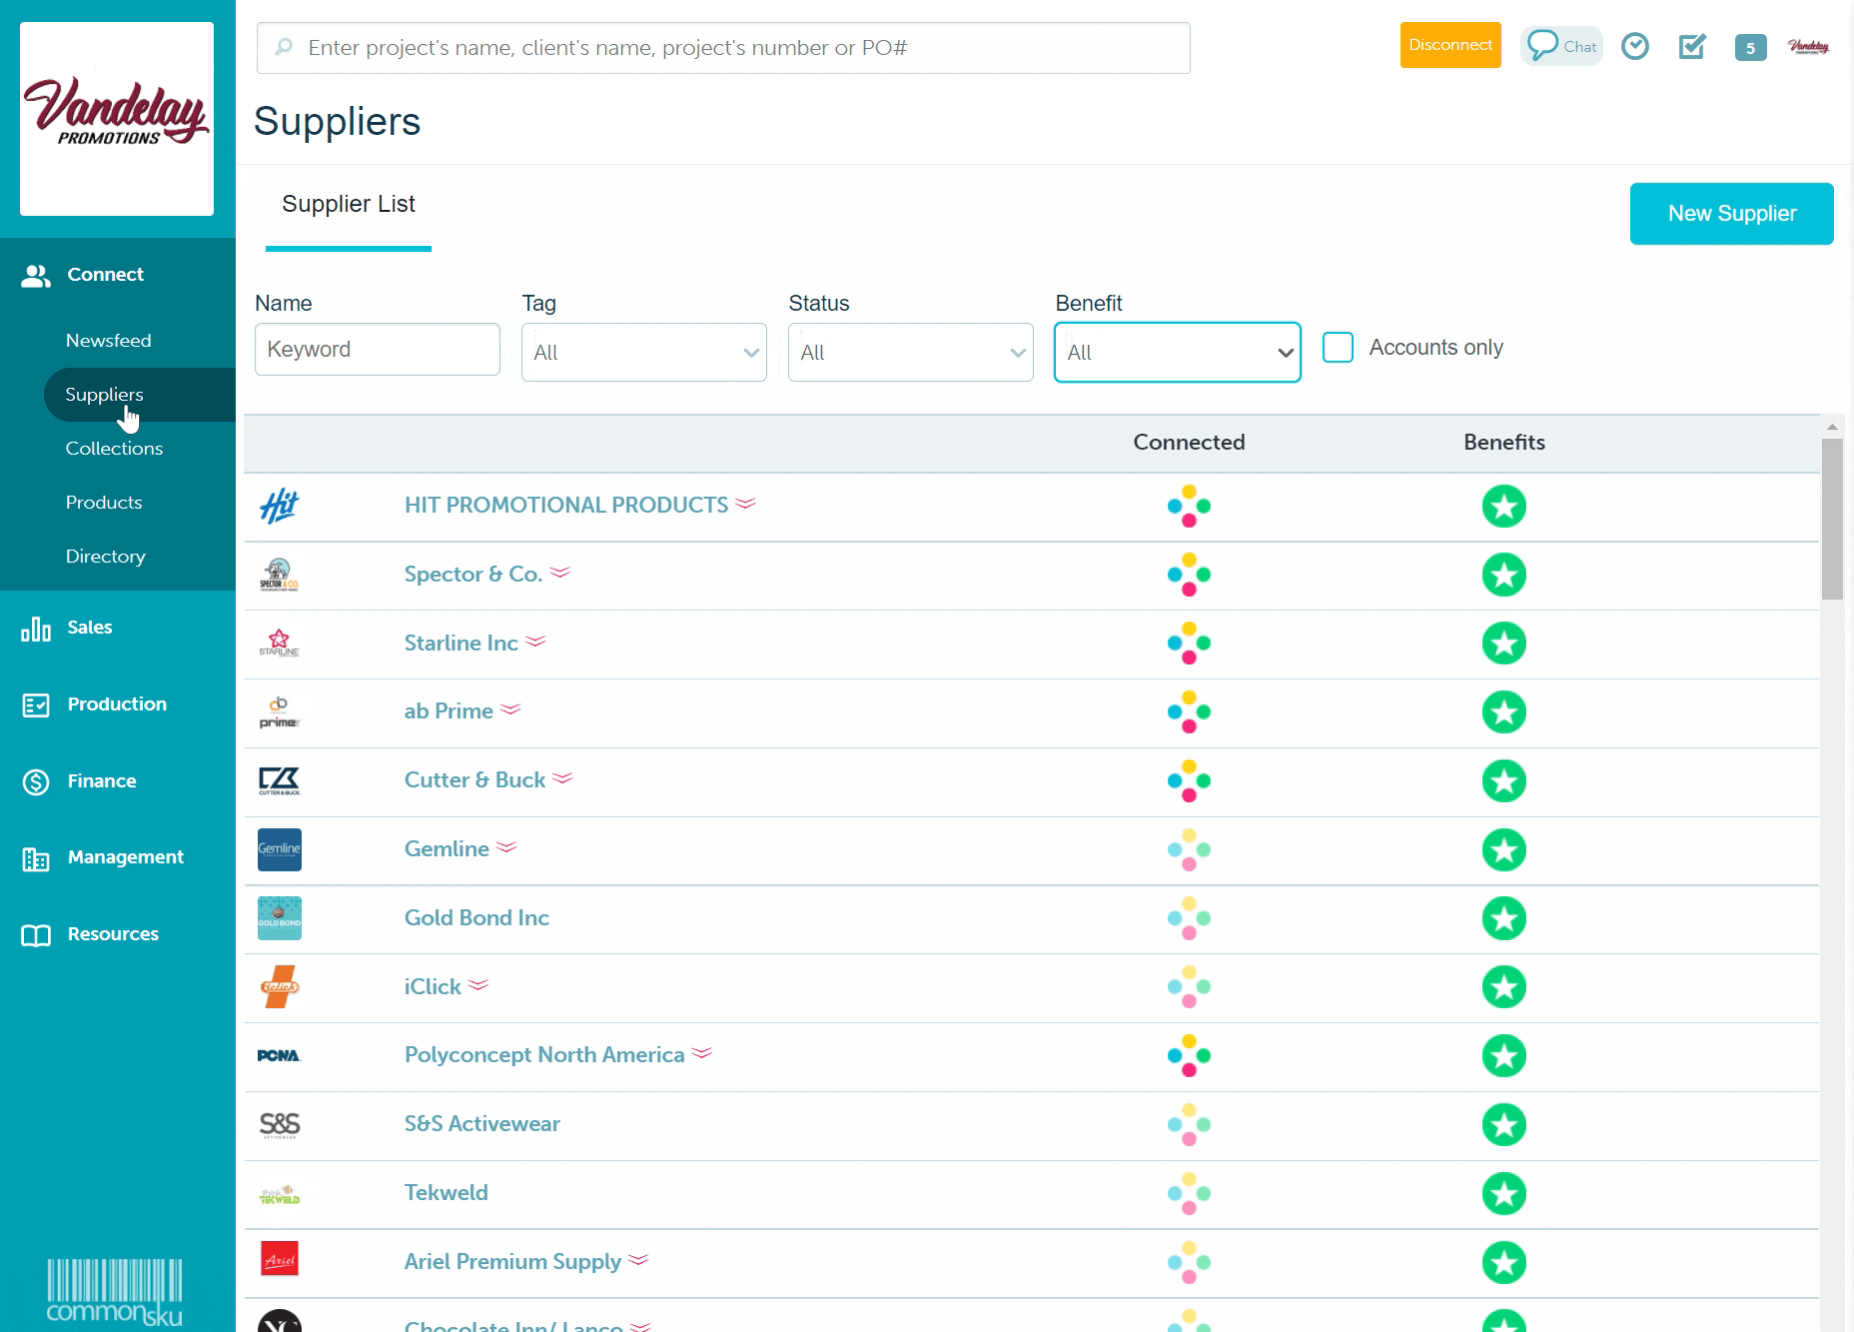Viewport: 1854px width, 1332px height.
Task: Open the notes checklist icon in header
Action: click(1692, 46)
